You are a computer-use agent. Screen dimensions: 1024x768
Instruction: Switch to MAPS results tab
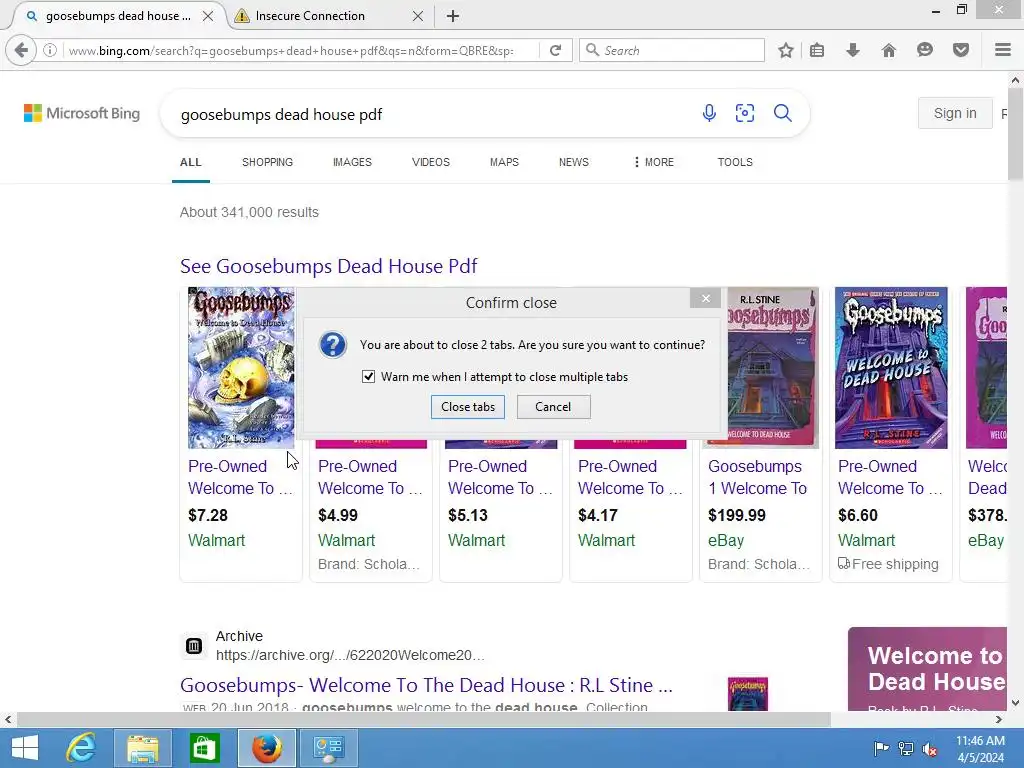tap(504, 162)
